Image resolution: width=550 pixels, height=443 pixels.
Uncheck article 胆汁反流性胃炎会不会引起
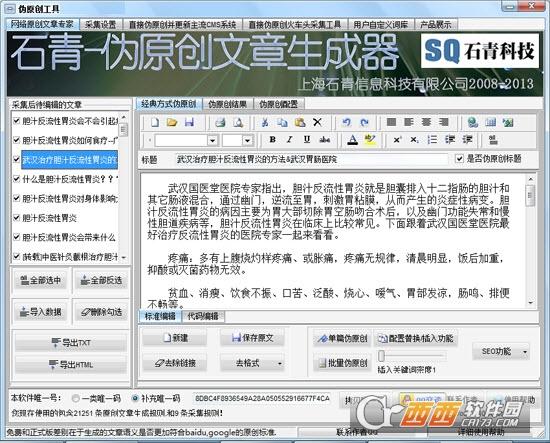tap(16, 121)
